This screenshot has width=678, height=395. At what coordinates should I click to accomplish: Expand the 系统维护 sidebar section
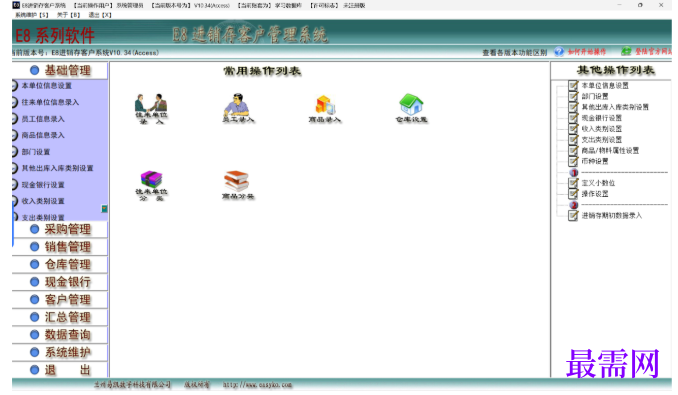[60, 352]
